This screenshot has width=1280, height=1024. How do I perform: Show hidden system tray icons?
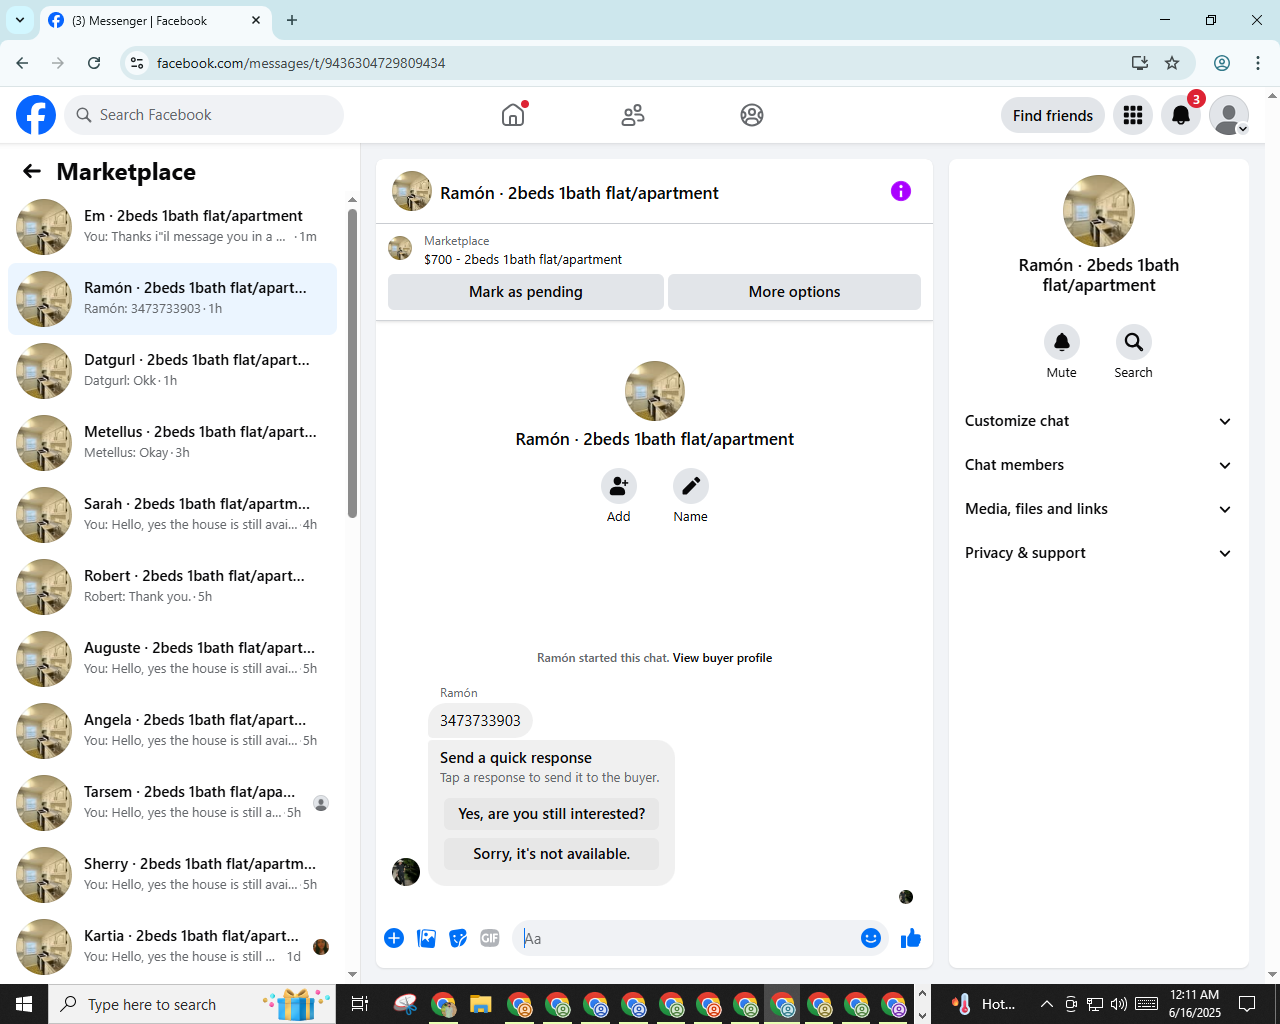click(1046, 1004)
